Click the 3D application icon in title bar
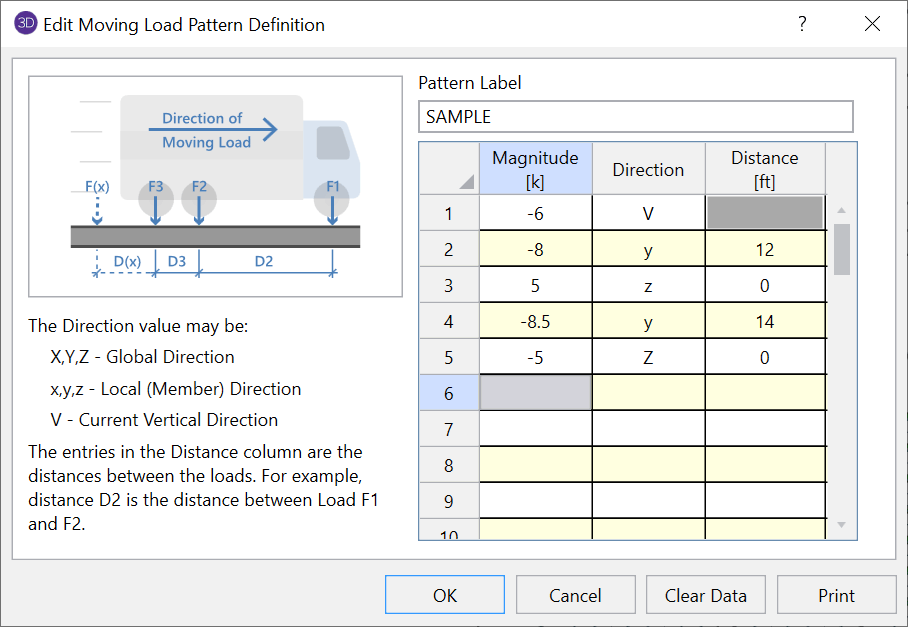The height and width of the screenshot is (627, 908). [x=26, y=25]
